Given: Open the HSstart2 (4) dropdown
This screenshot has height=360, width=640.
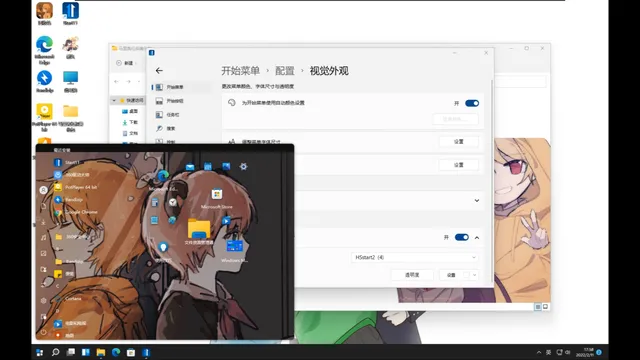Looking at the screenshot, I should [415, 258].
